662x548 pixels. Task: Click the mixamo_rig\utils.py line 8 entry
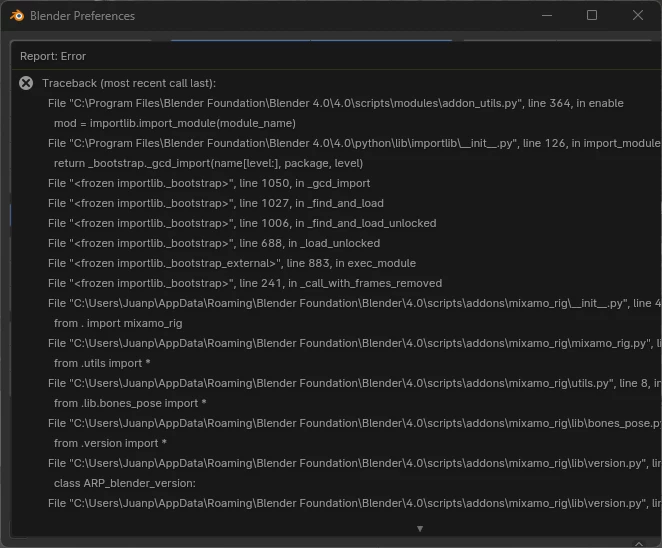[x=354, y=383]
